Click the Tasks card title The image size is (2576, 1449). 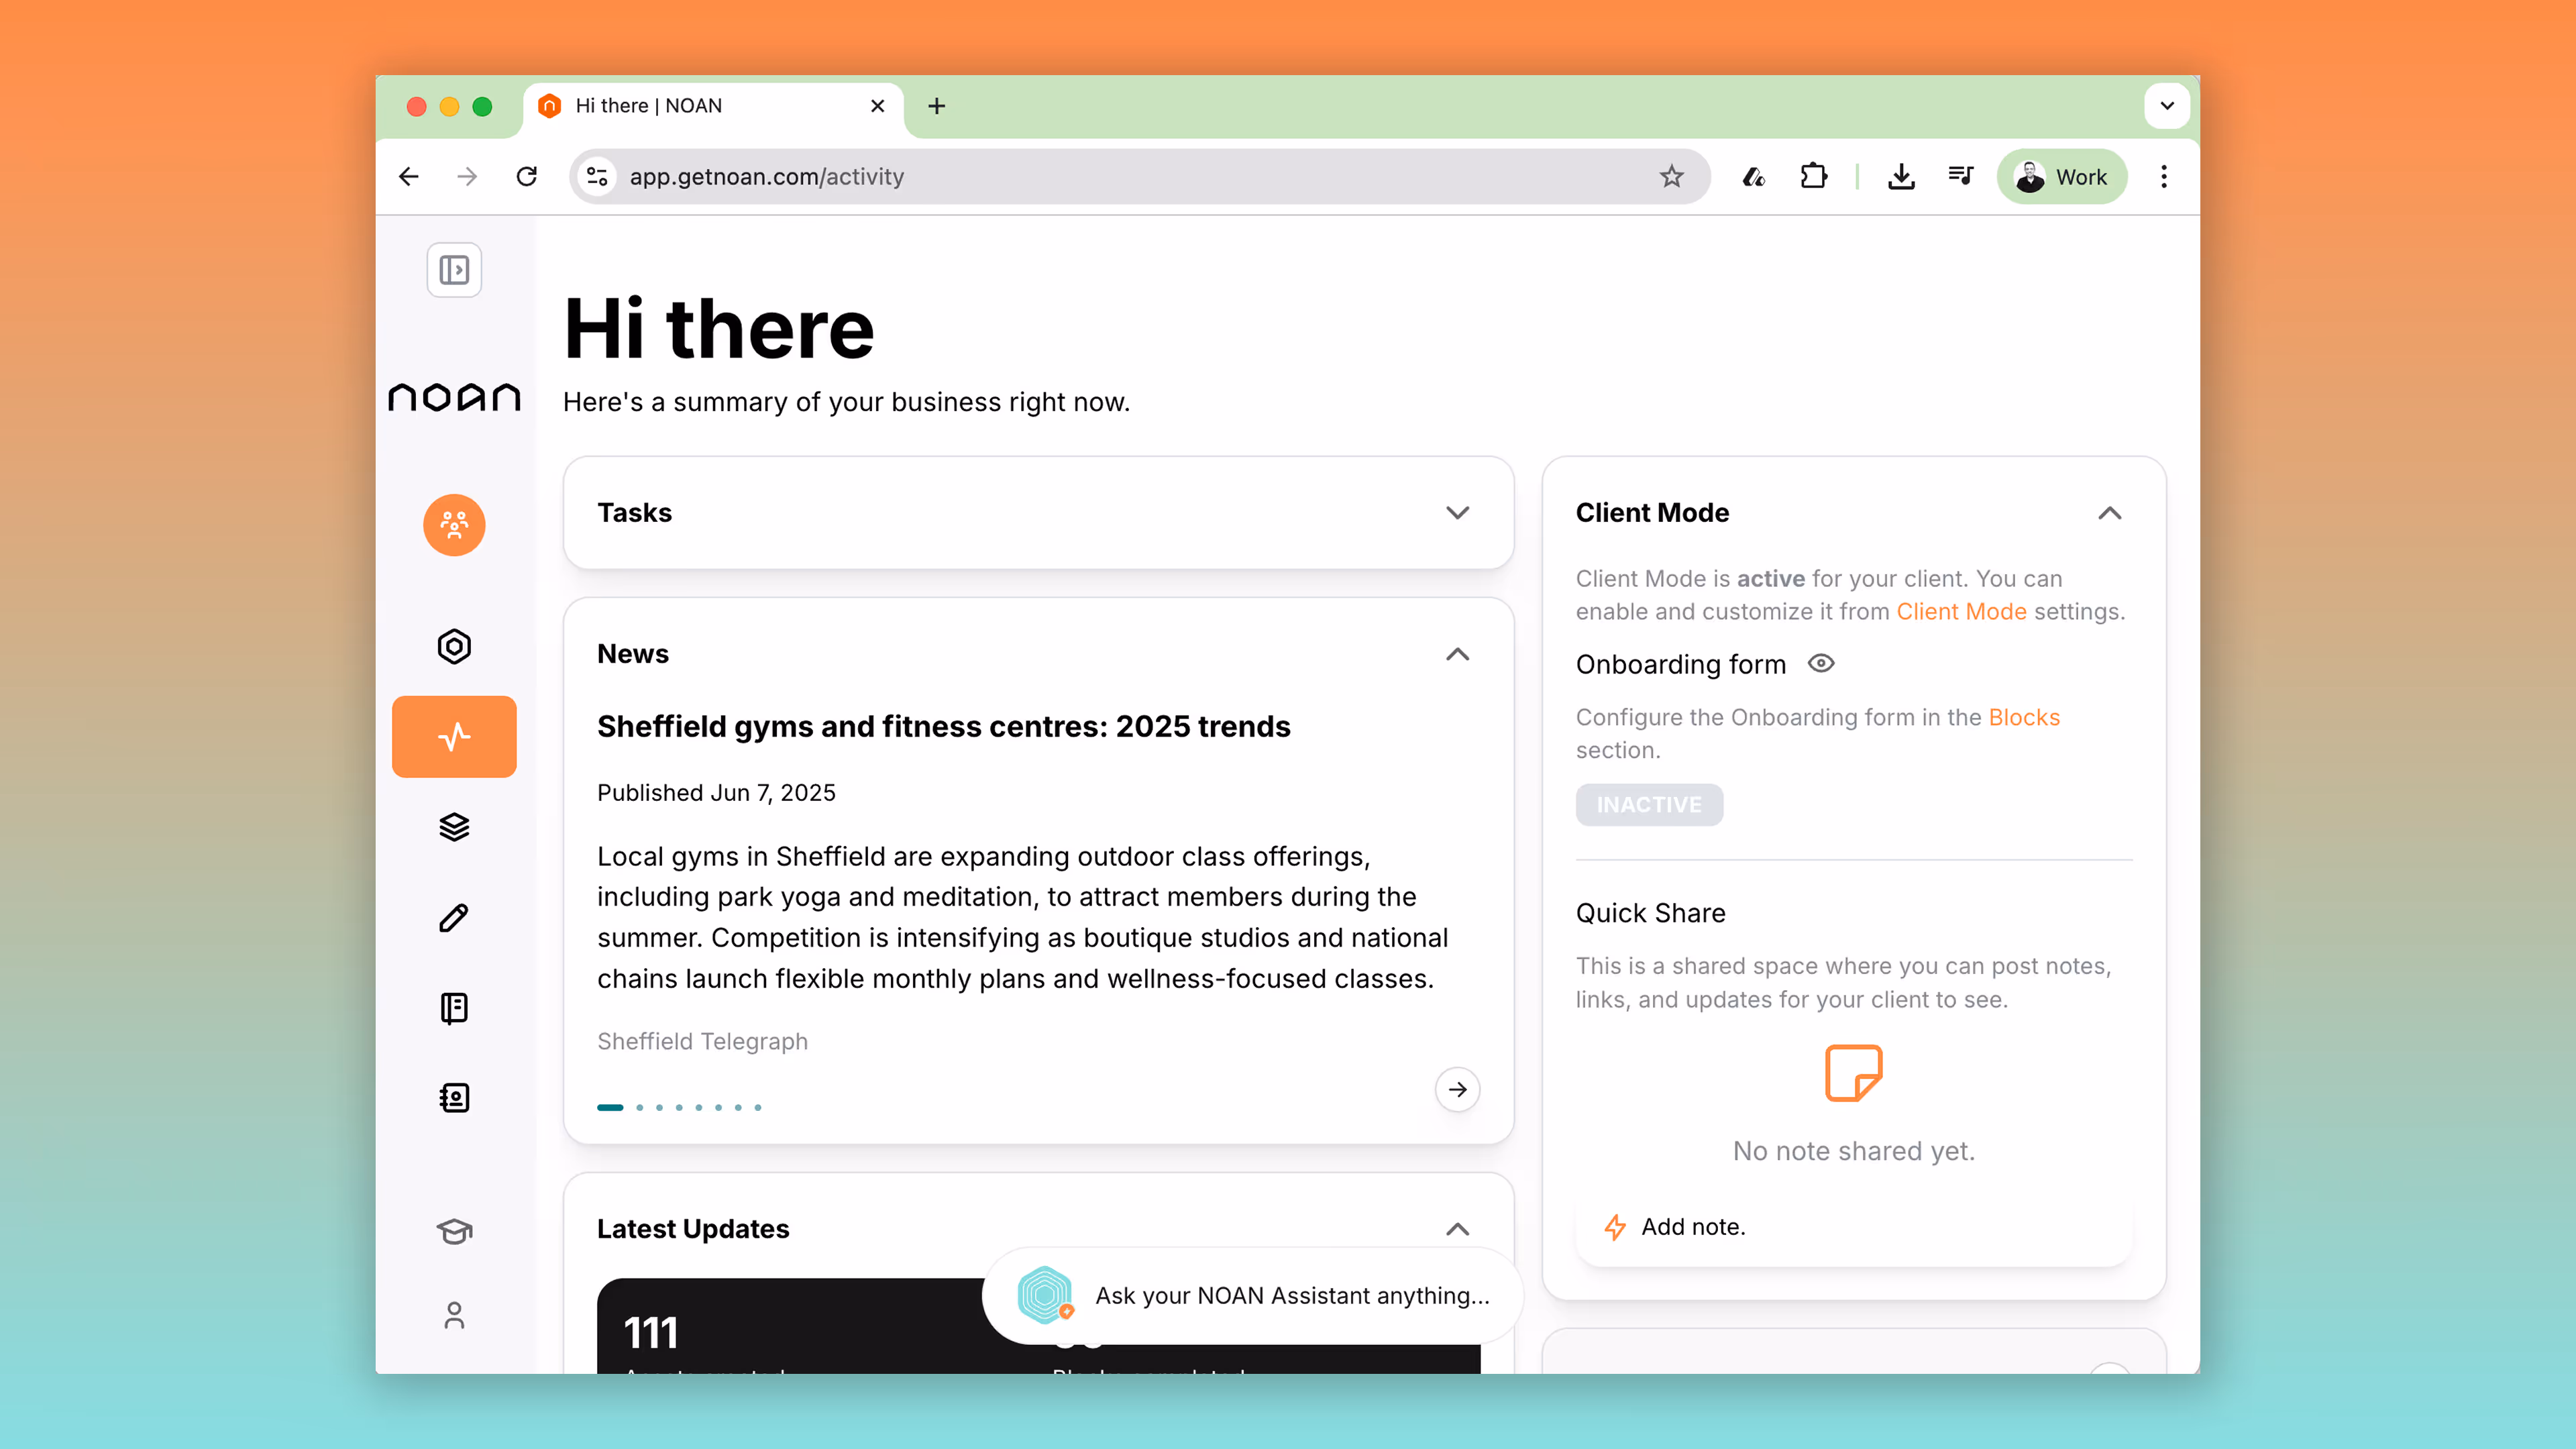[x=634, y=513]
